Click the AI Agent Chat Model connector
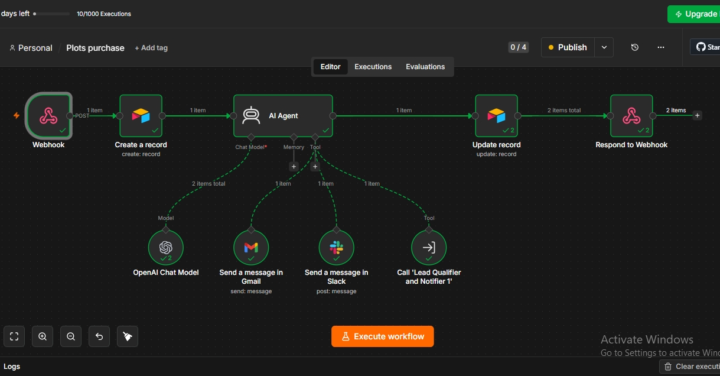The width and height of the screenshot is (720, 376). [x=251, y=137]
